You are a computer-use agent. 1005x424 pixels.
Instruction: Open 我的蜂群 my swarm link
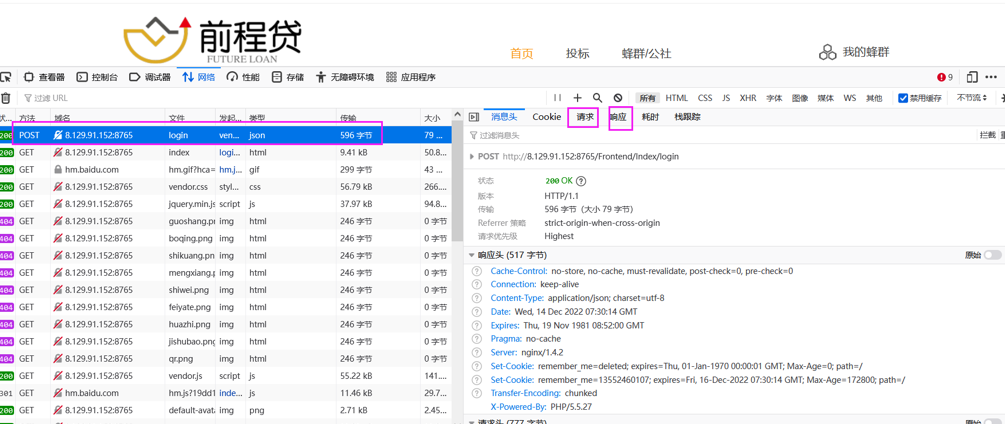(856, 52)
